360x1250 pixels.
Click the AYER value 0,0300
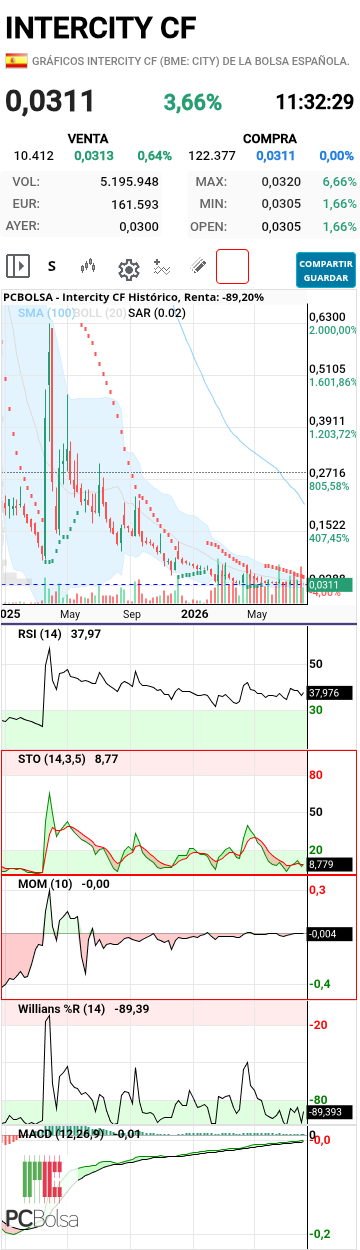tap(138, 226)
